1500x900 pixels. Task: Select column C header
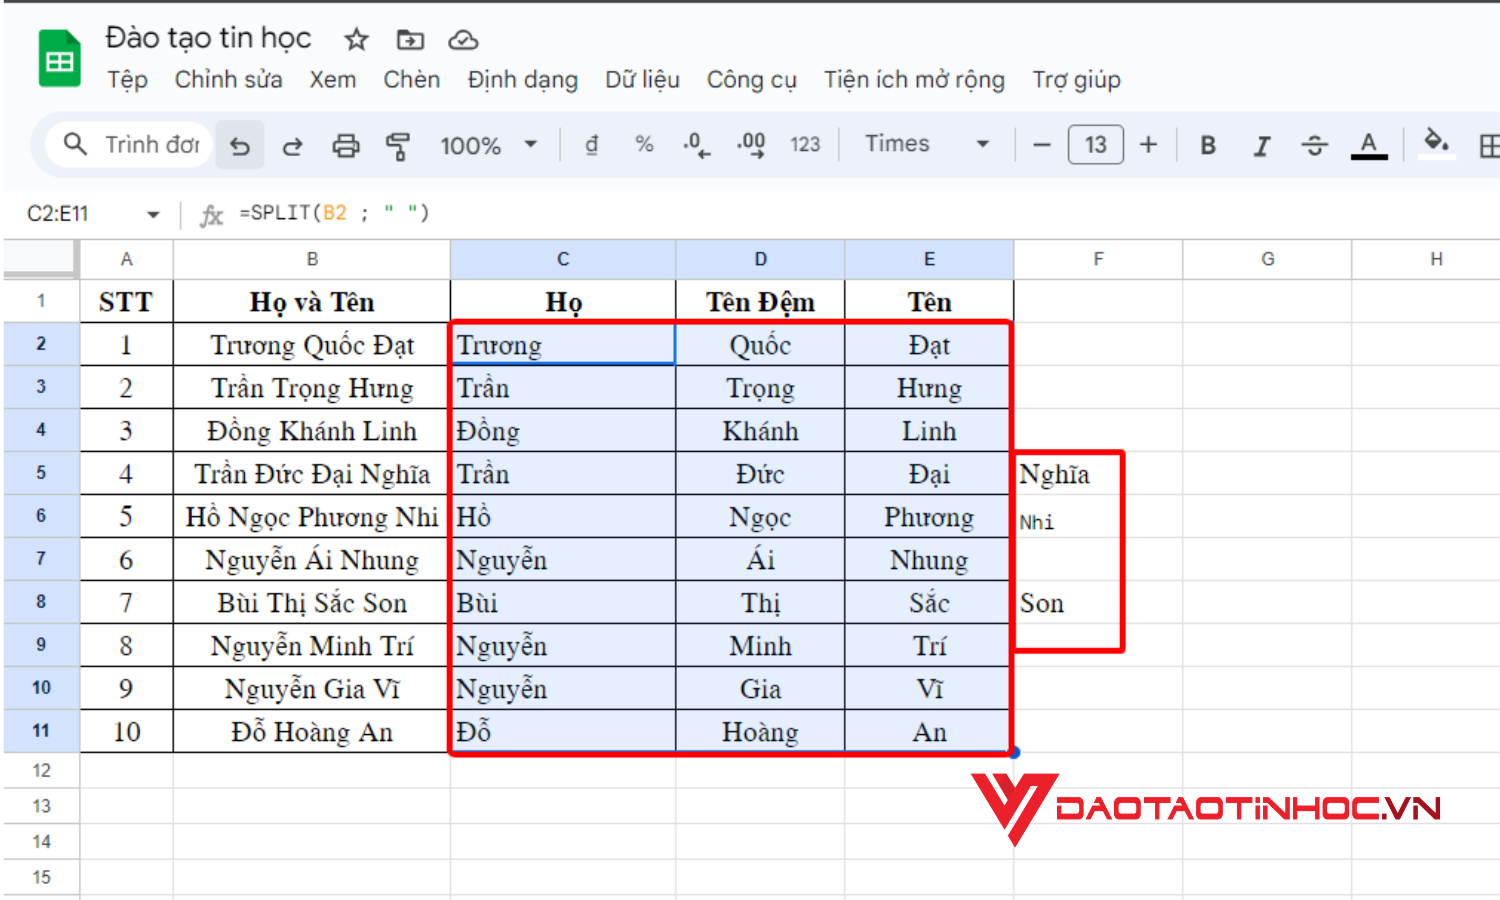pos(563,259)
